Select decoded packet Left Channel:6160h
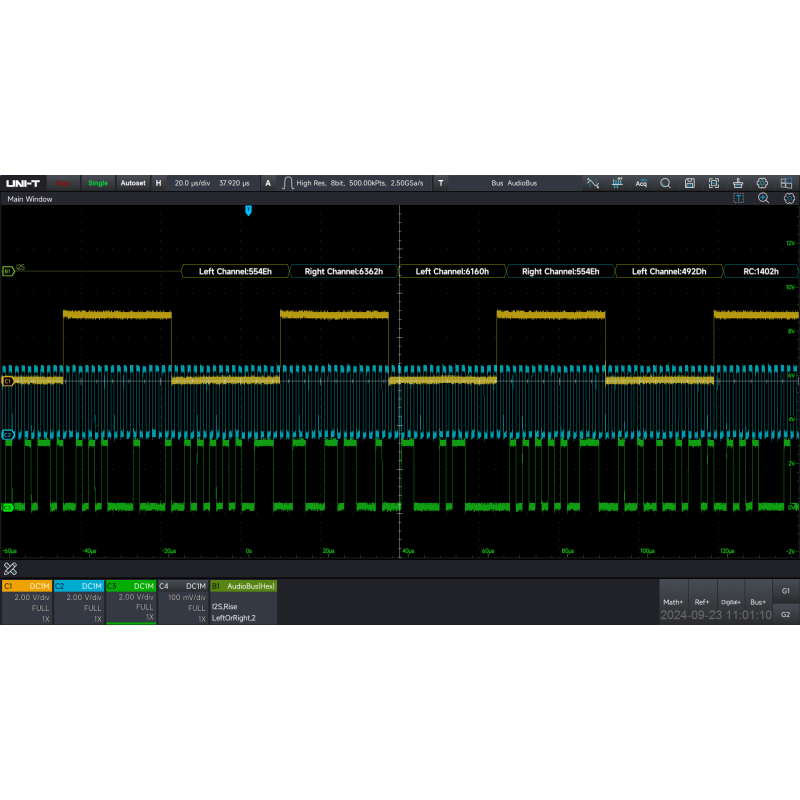This screenshot has height=800, width=800. 452,271
